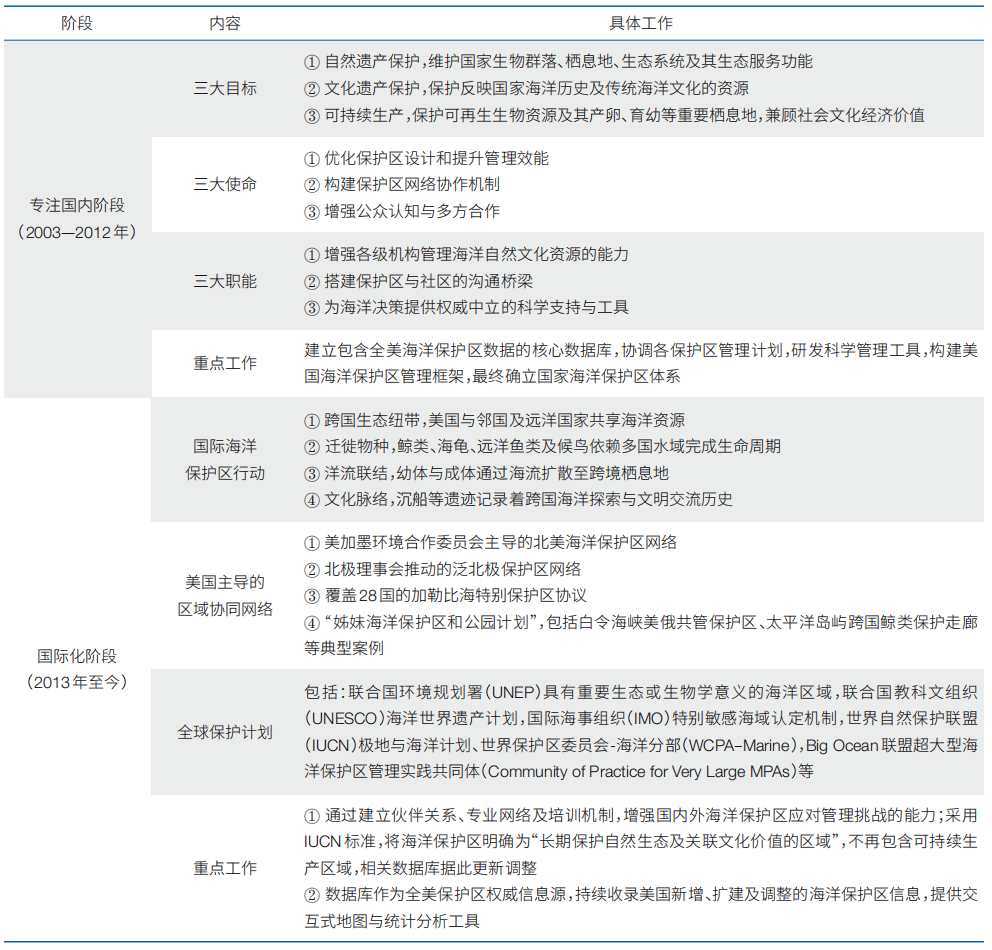Select the cell 全球保护计划

point(225,732)
